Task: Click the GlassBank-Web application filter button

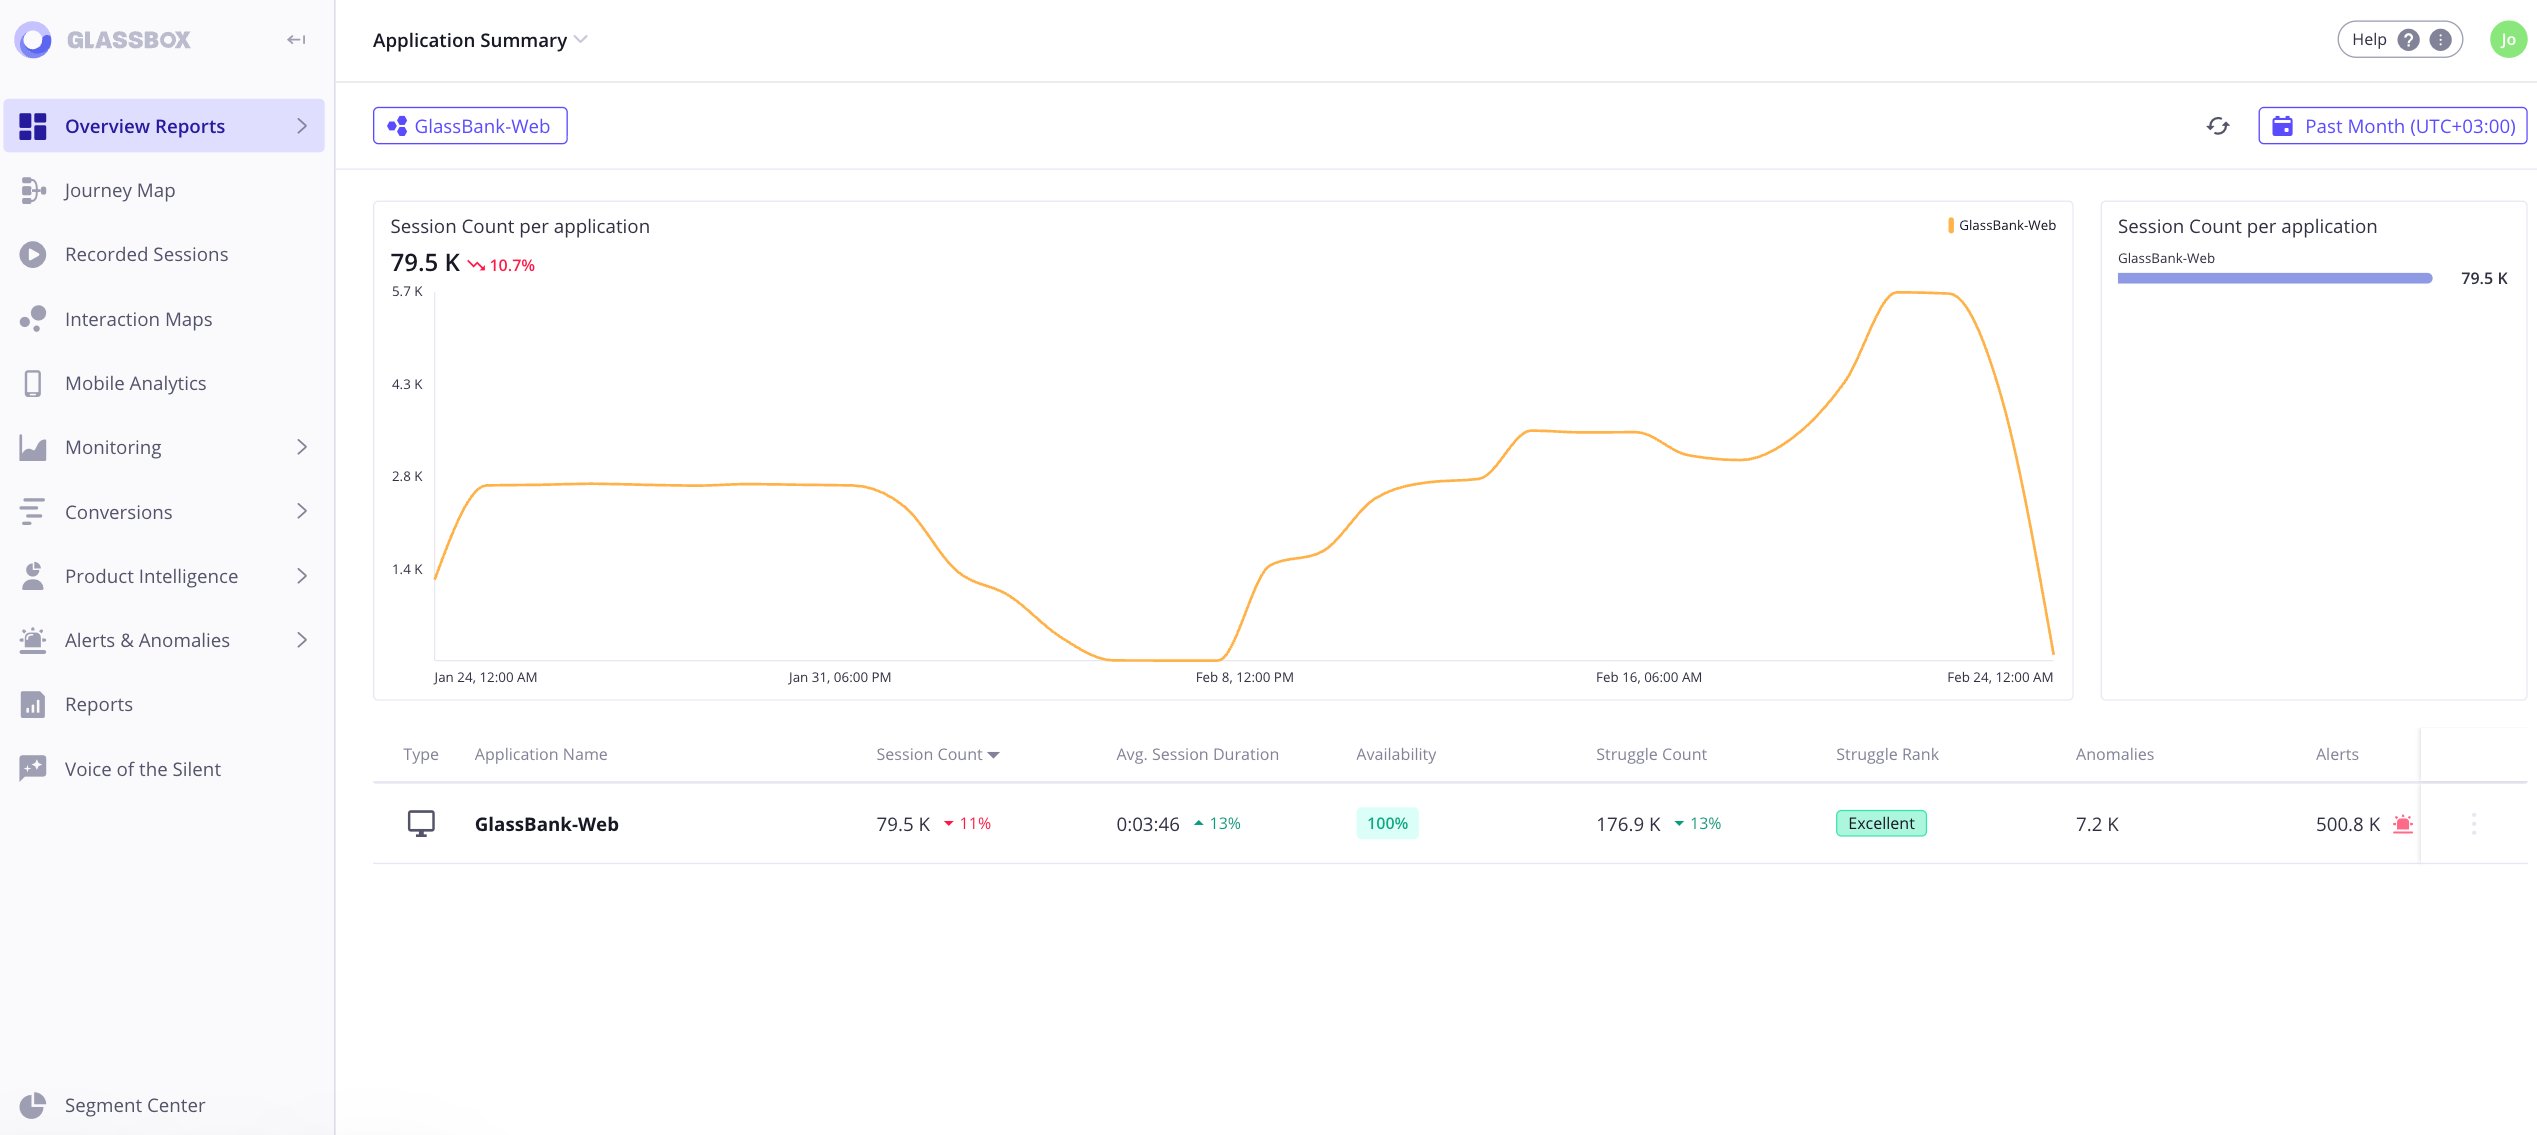Action: pyautogui.click(x=470, y=126)
